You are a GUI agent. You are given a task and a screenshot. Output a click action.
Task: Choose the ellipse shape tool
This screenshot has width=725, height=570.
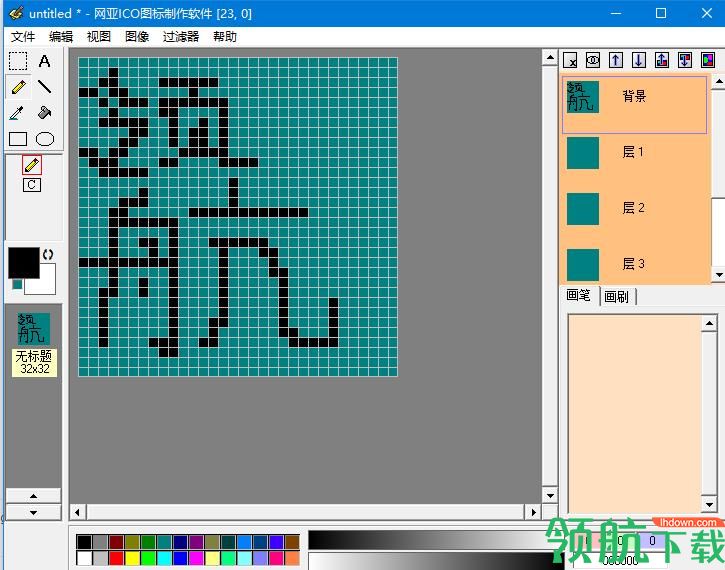tap(44, 139)
